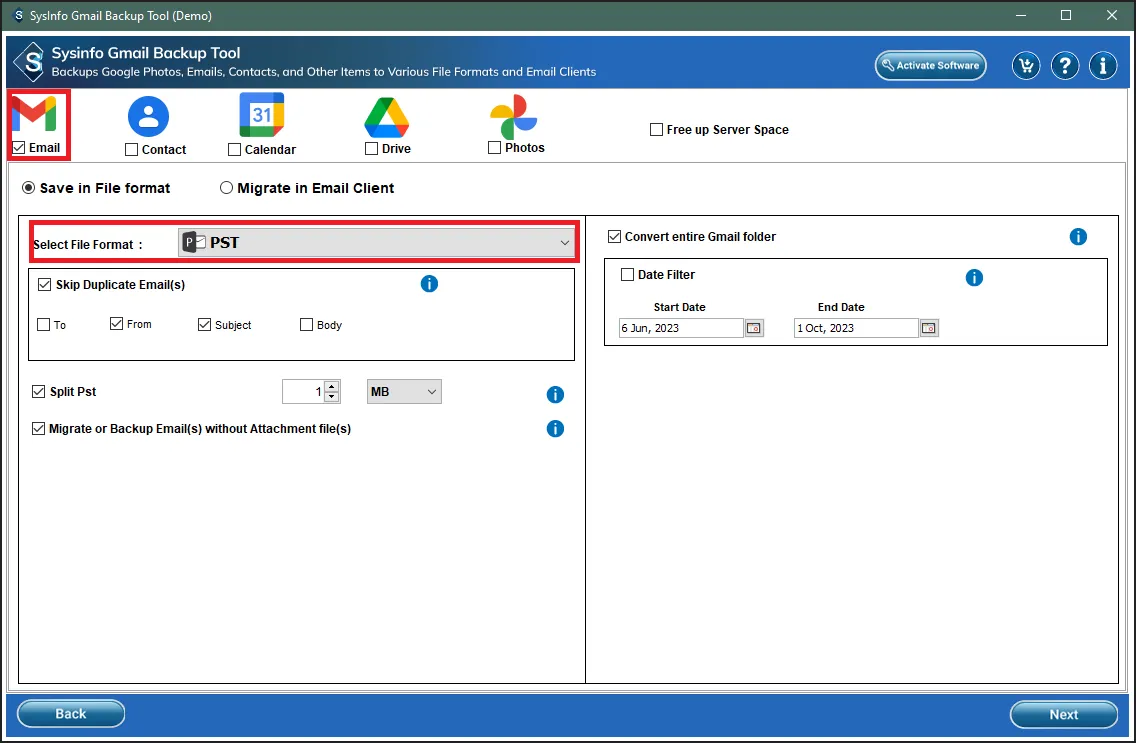Screen dimensions: 1136x743
Task: Uncheck the From duplicate filter
Action: point(116,324)
